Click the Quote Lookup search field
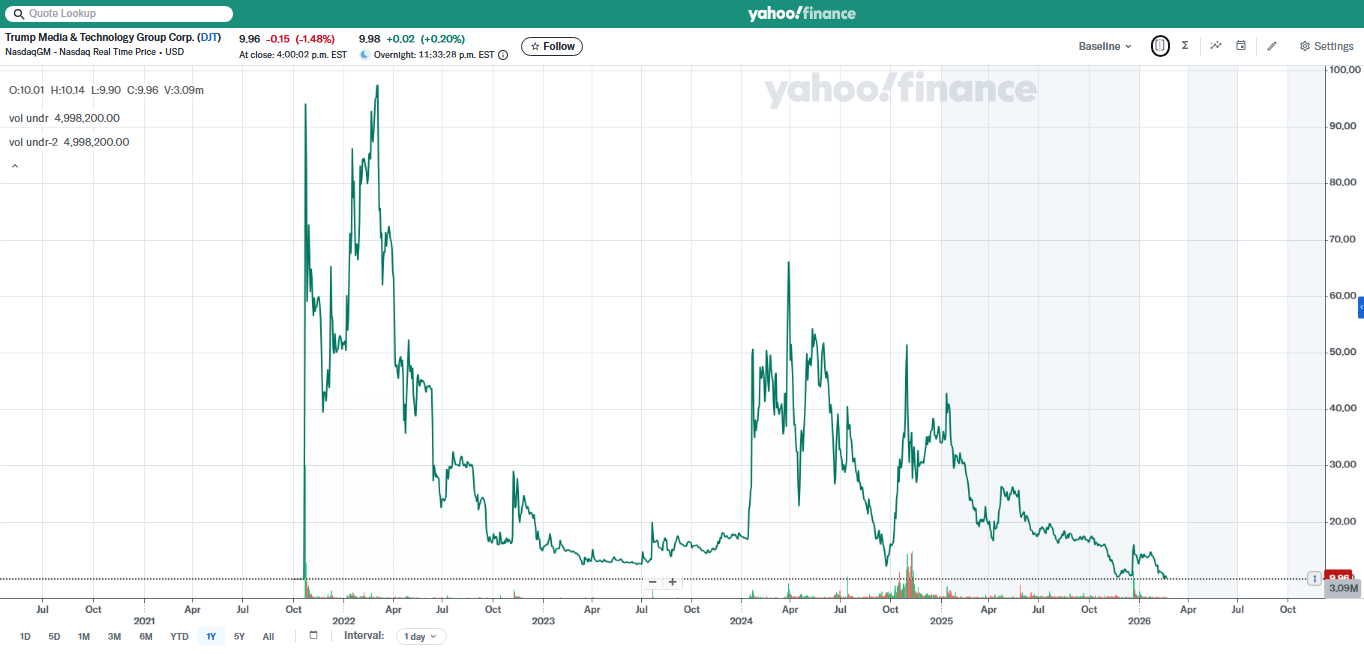Screen dimensions: 1364x659 (x=120, y=14)
